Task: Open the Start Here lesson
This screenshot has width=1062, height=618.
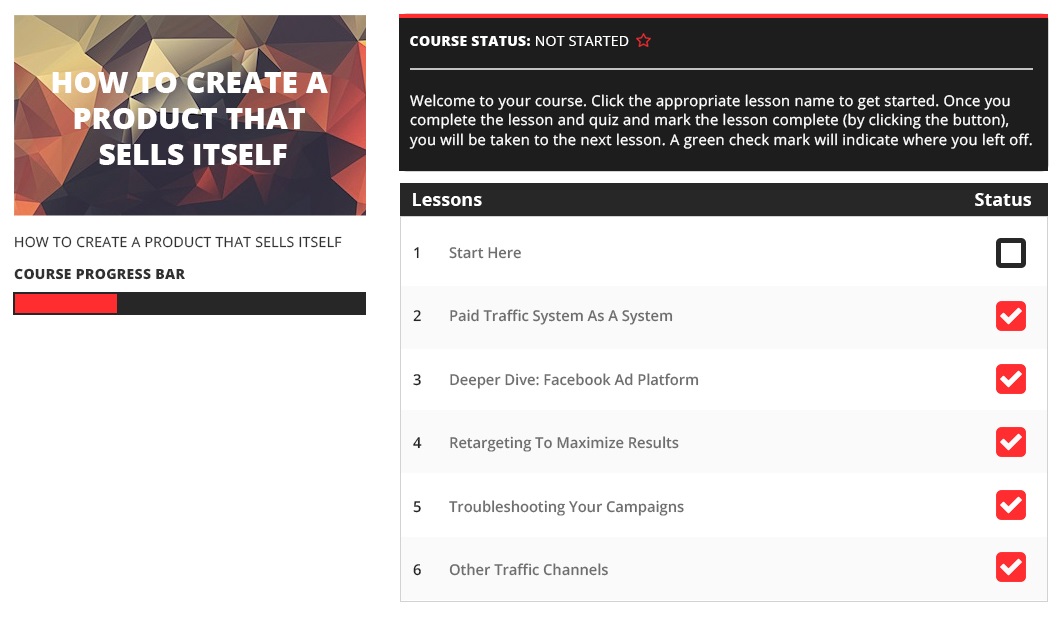Action: (484, 253)
